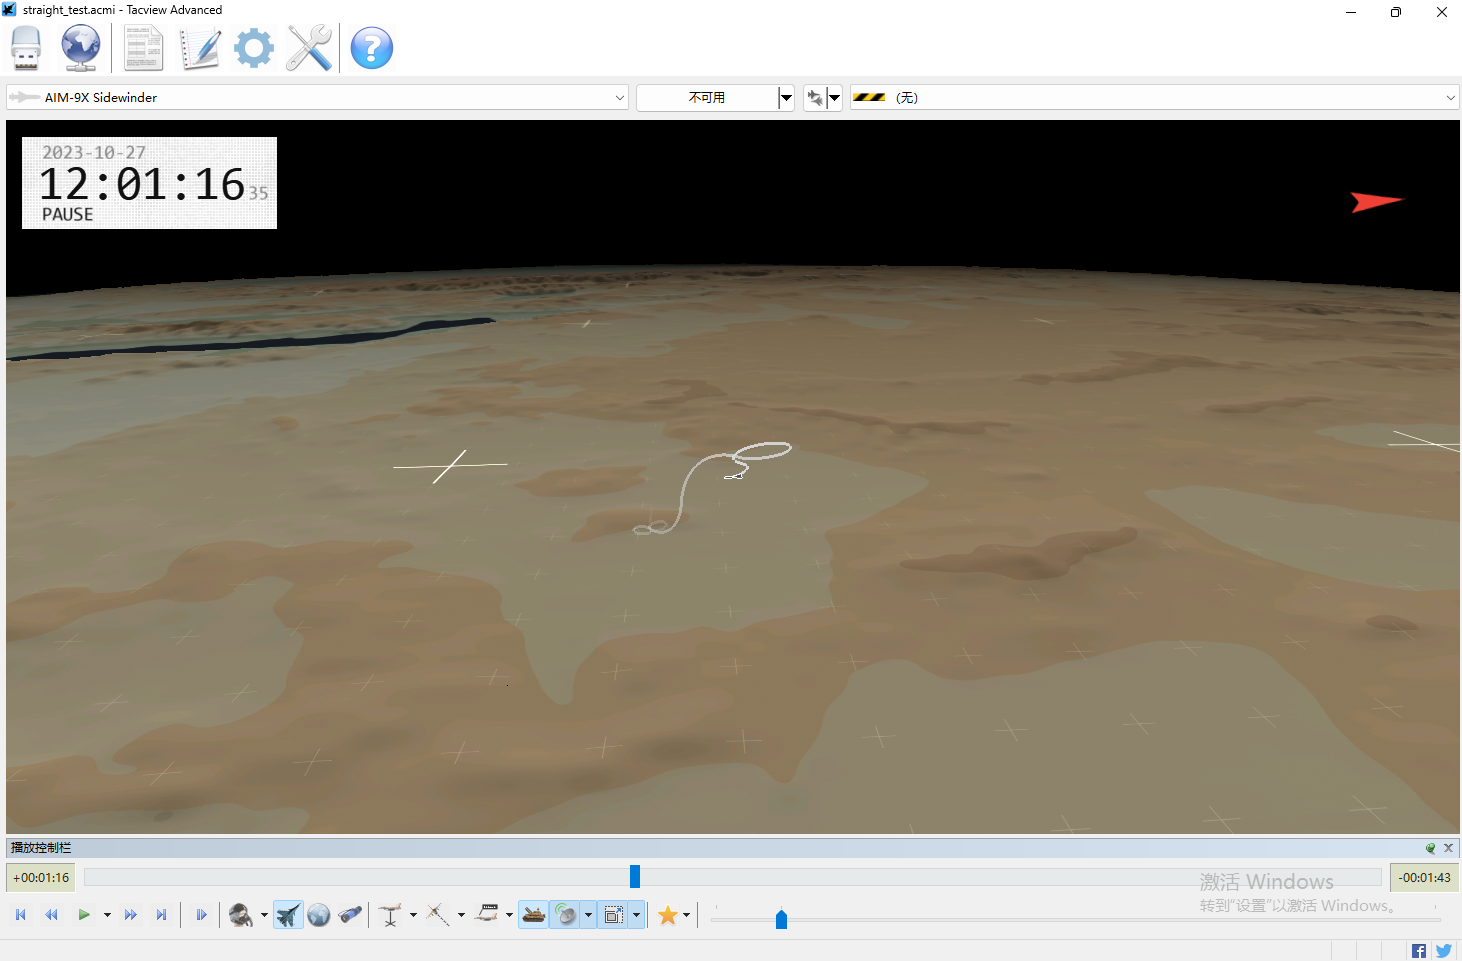This screenshot has height=961, width=1462.
Task: Click the aircraft on stand model icon
Action: point(390,915)
